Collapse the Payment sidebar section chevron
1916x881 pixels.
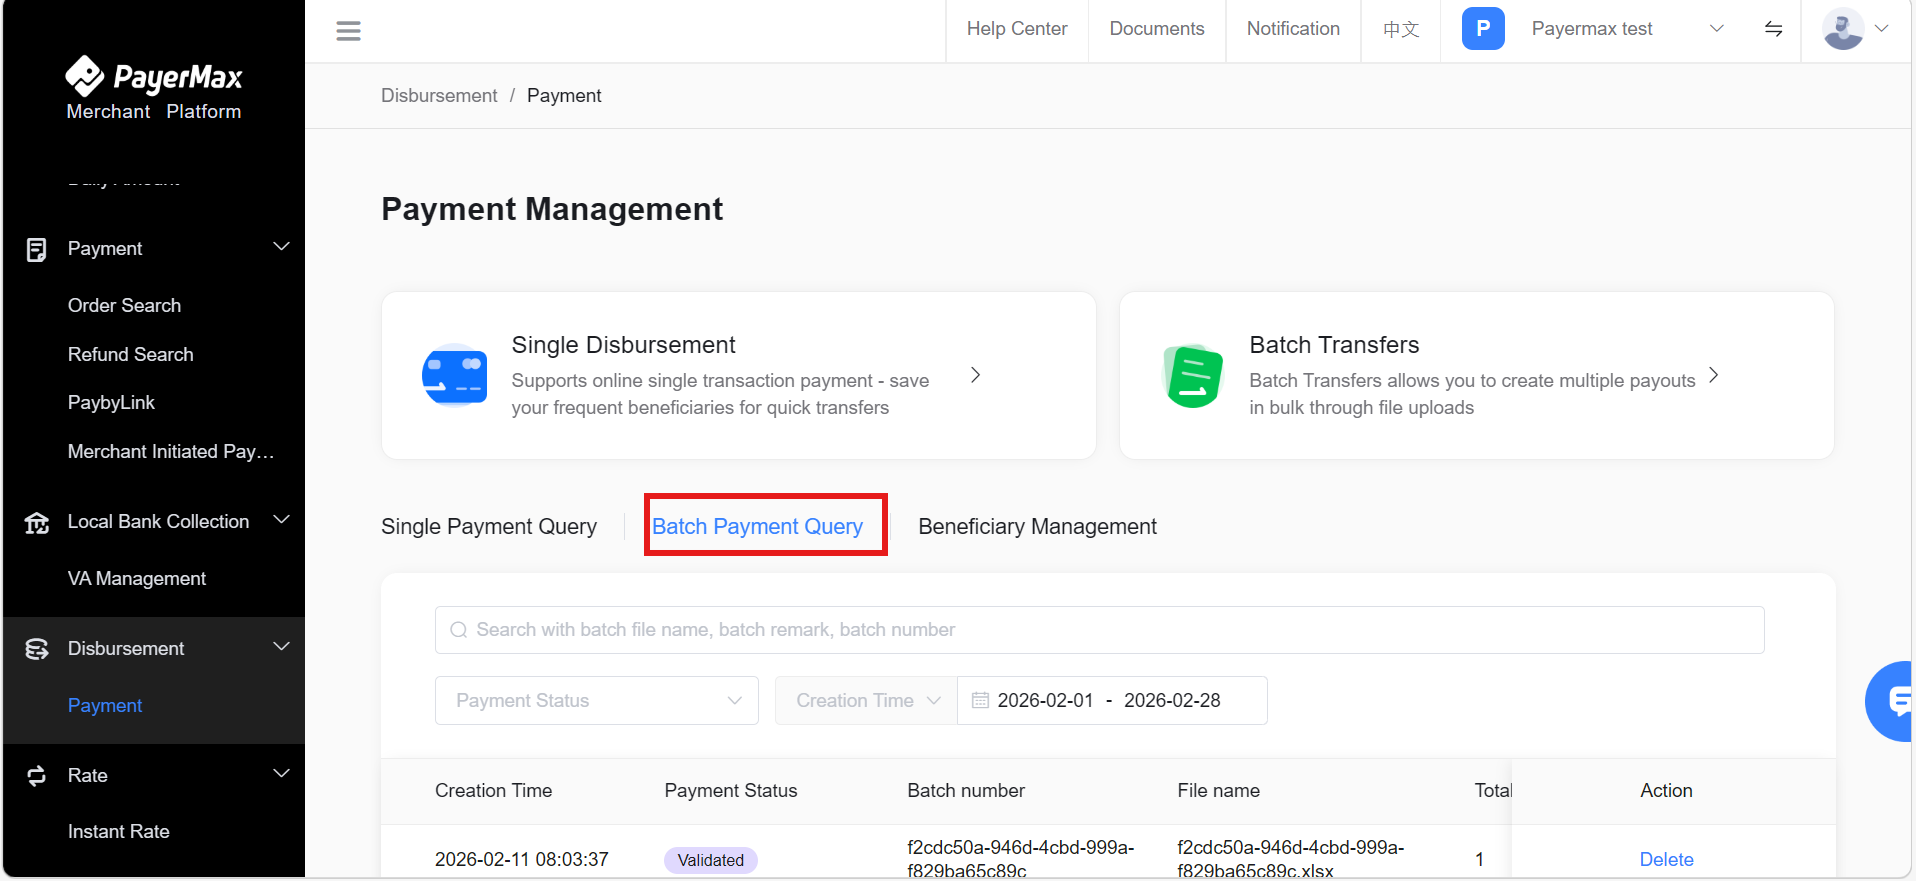point(282,247)
